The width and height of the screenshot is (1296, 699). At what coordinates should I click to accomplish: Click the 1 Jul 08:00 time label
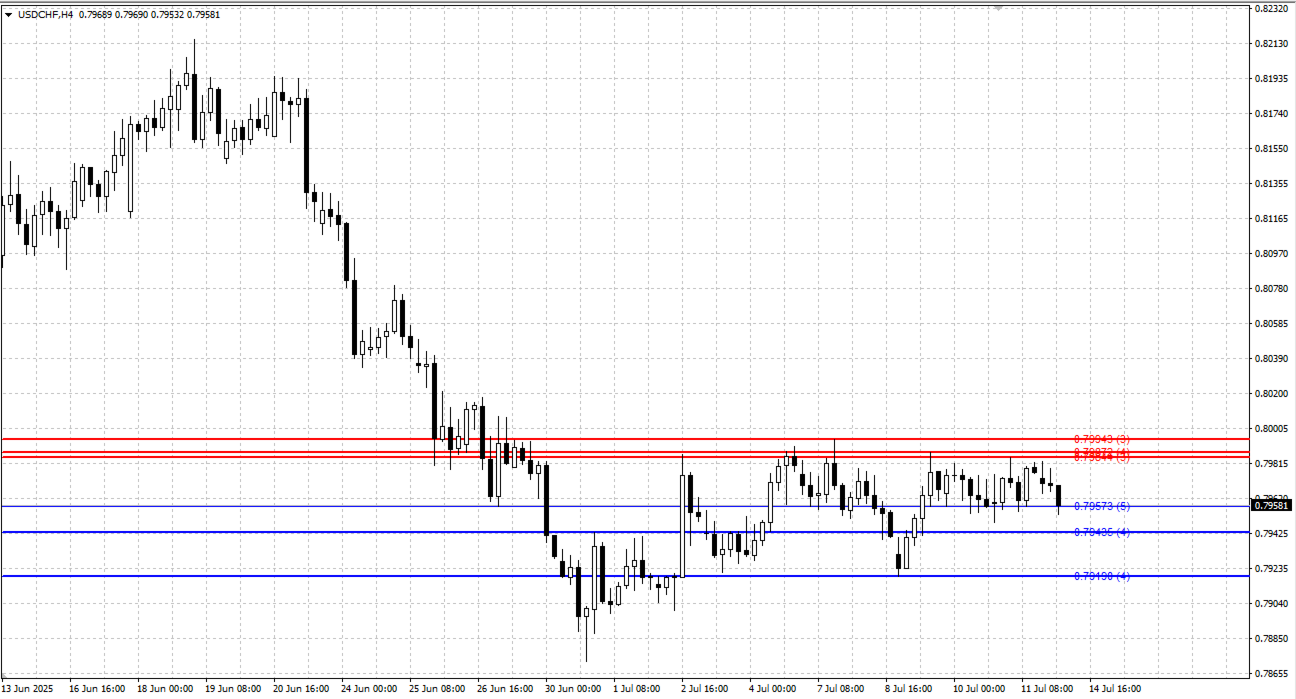pyautogui.click(x=638, y=689)
